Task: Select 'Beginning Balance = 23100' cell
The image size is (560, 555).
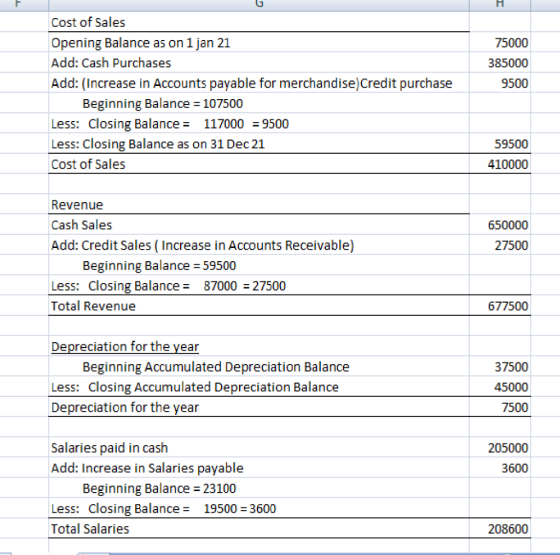Action: point(259,488)
